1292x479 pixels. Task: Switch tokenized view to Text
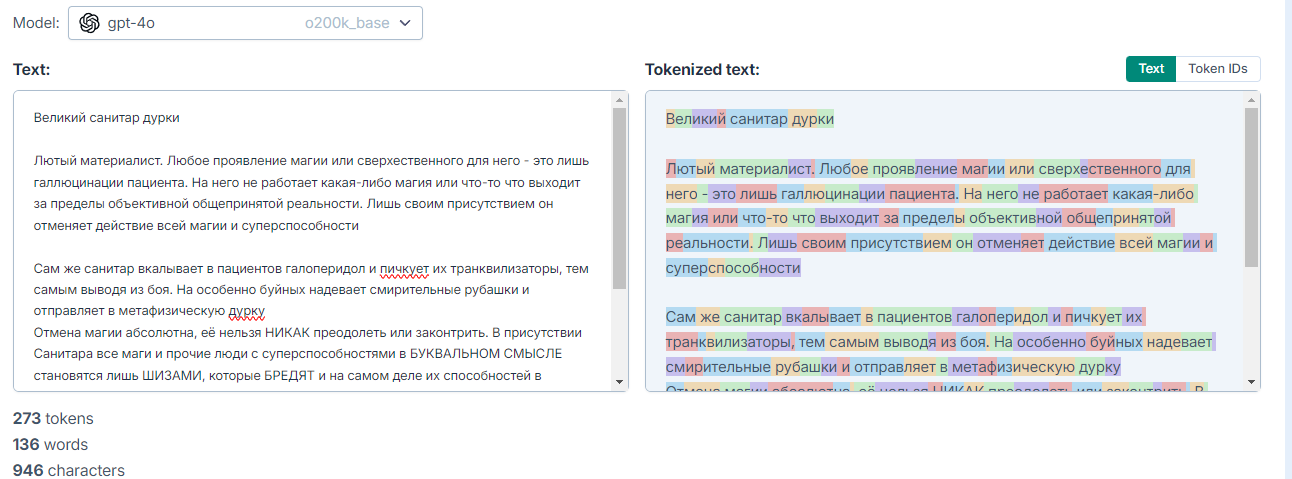1151,69
